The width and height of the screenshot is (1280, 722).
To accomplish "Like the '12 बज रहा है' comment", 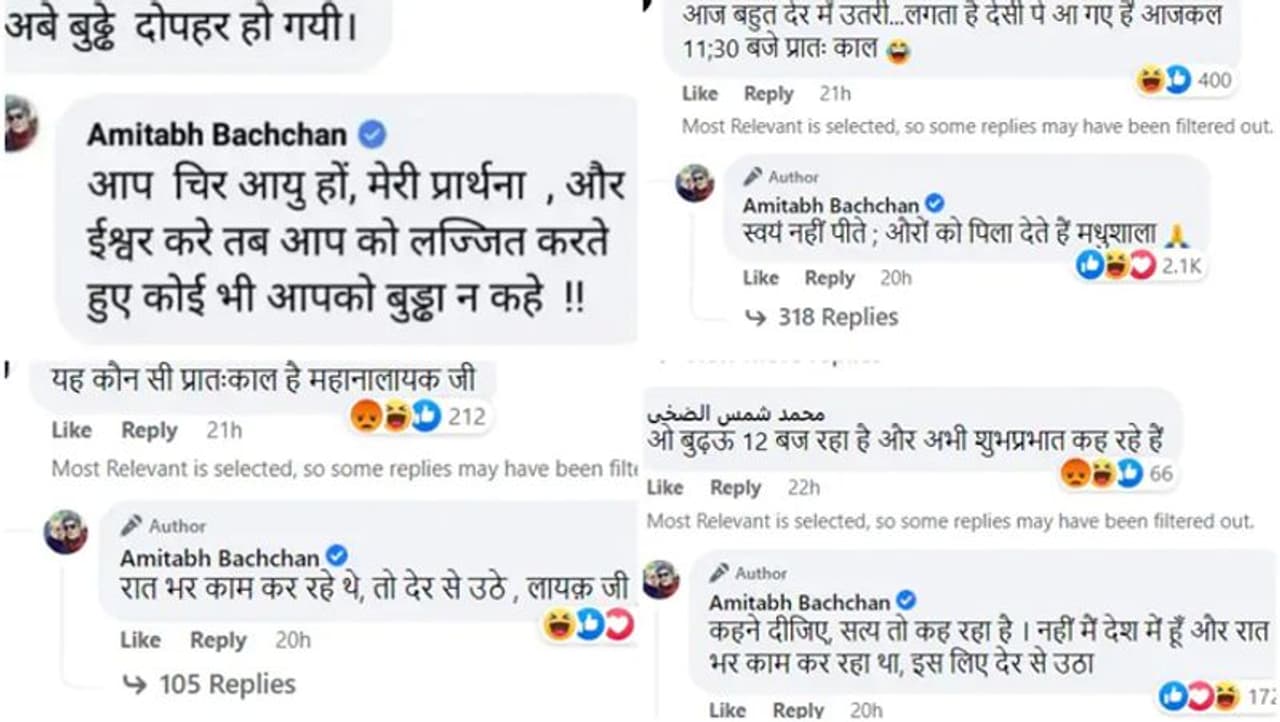I will pyautogui.click(x=665, y=487).
